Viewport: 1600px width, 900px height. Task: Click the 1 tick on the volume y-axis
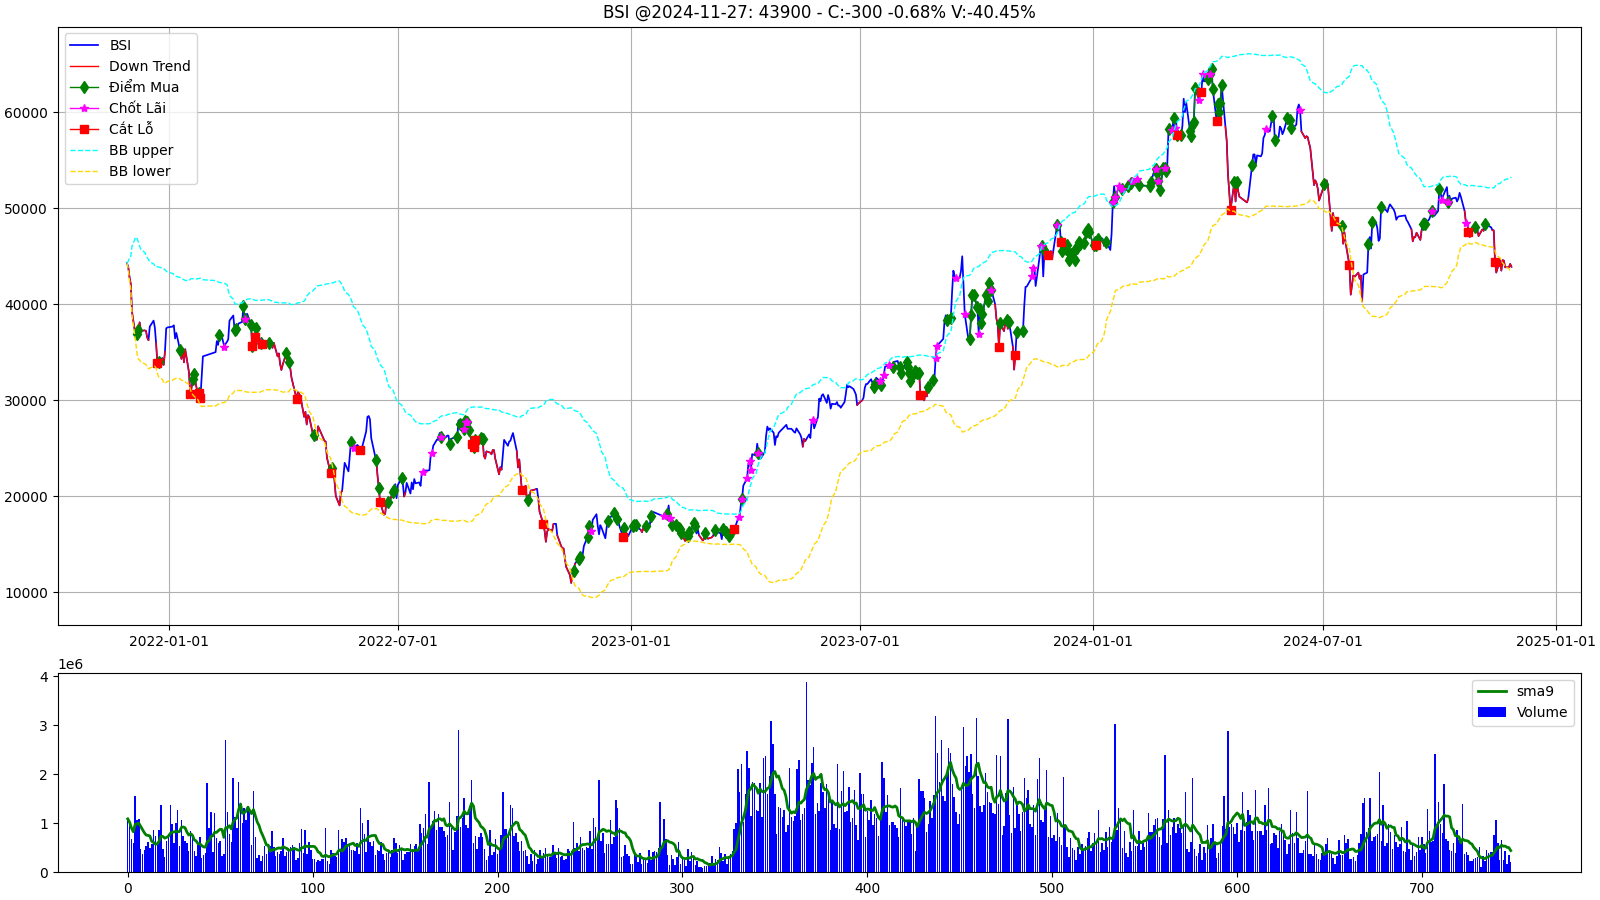click(44, 824)
